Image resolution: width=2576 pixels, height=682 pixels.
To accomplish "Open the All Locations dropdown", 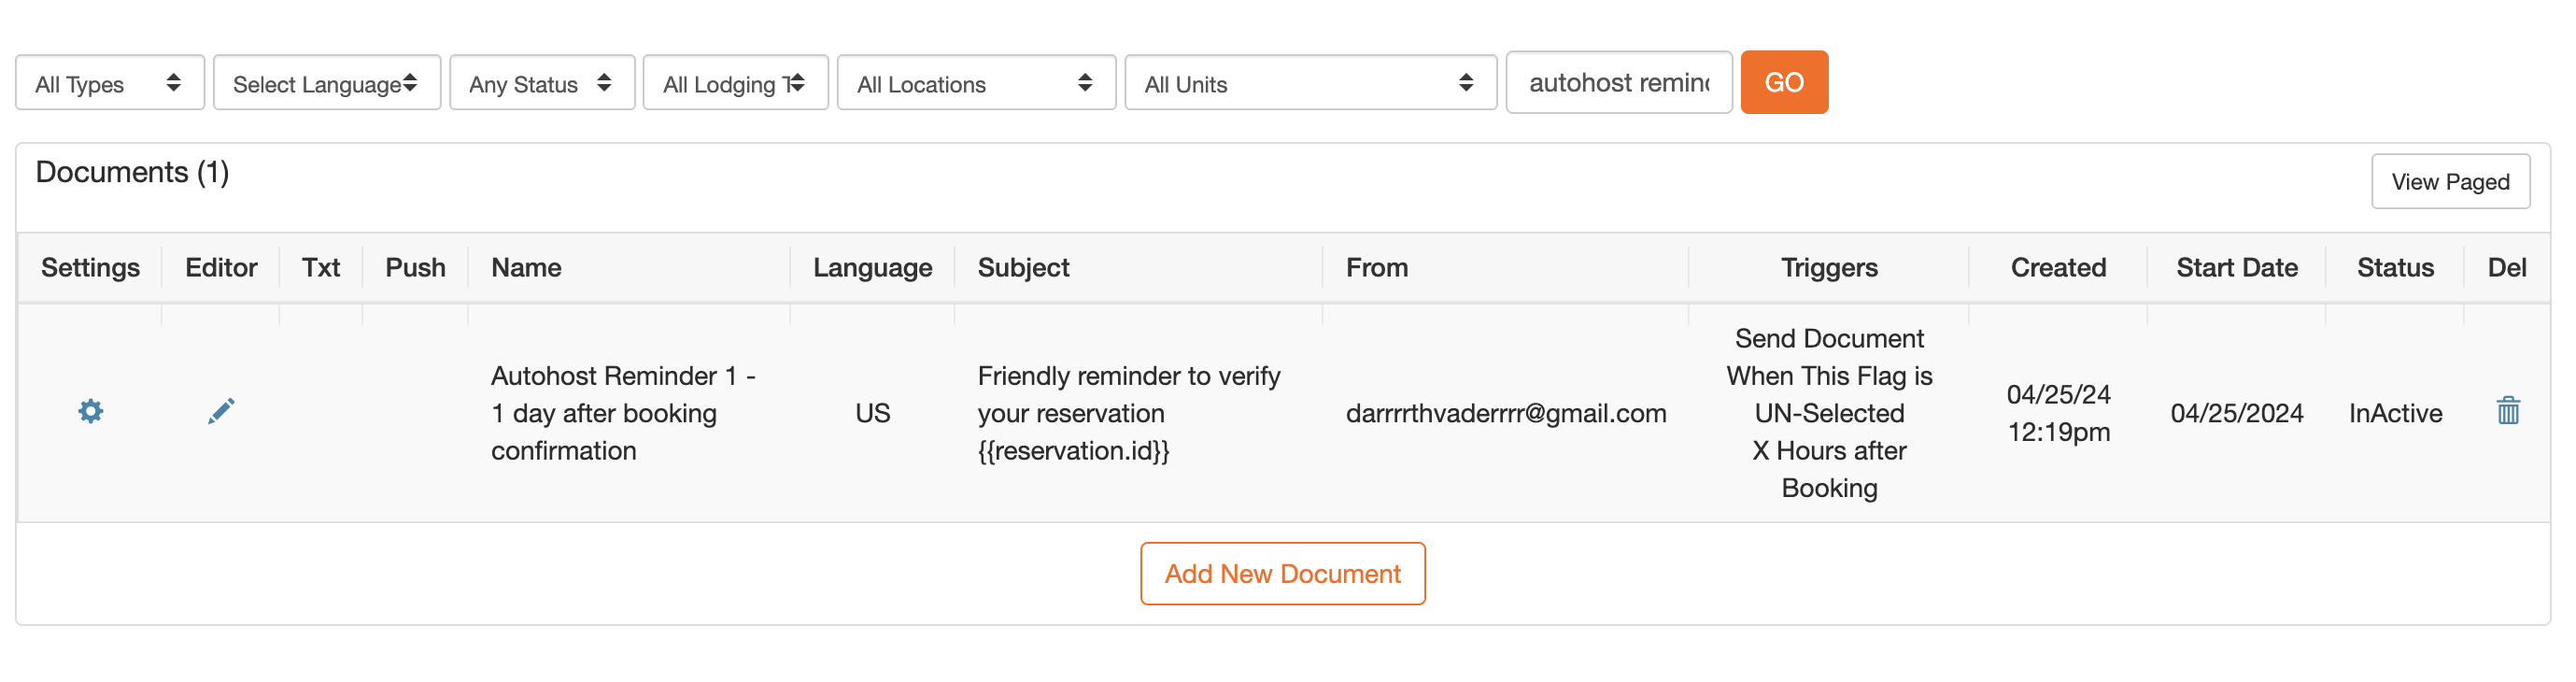I will [976, 83].
